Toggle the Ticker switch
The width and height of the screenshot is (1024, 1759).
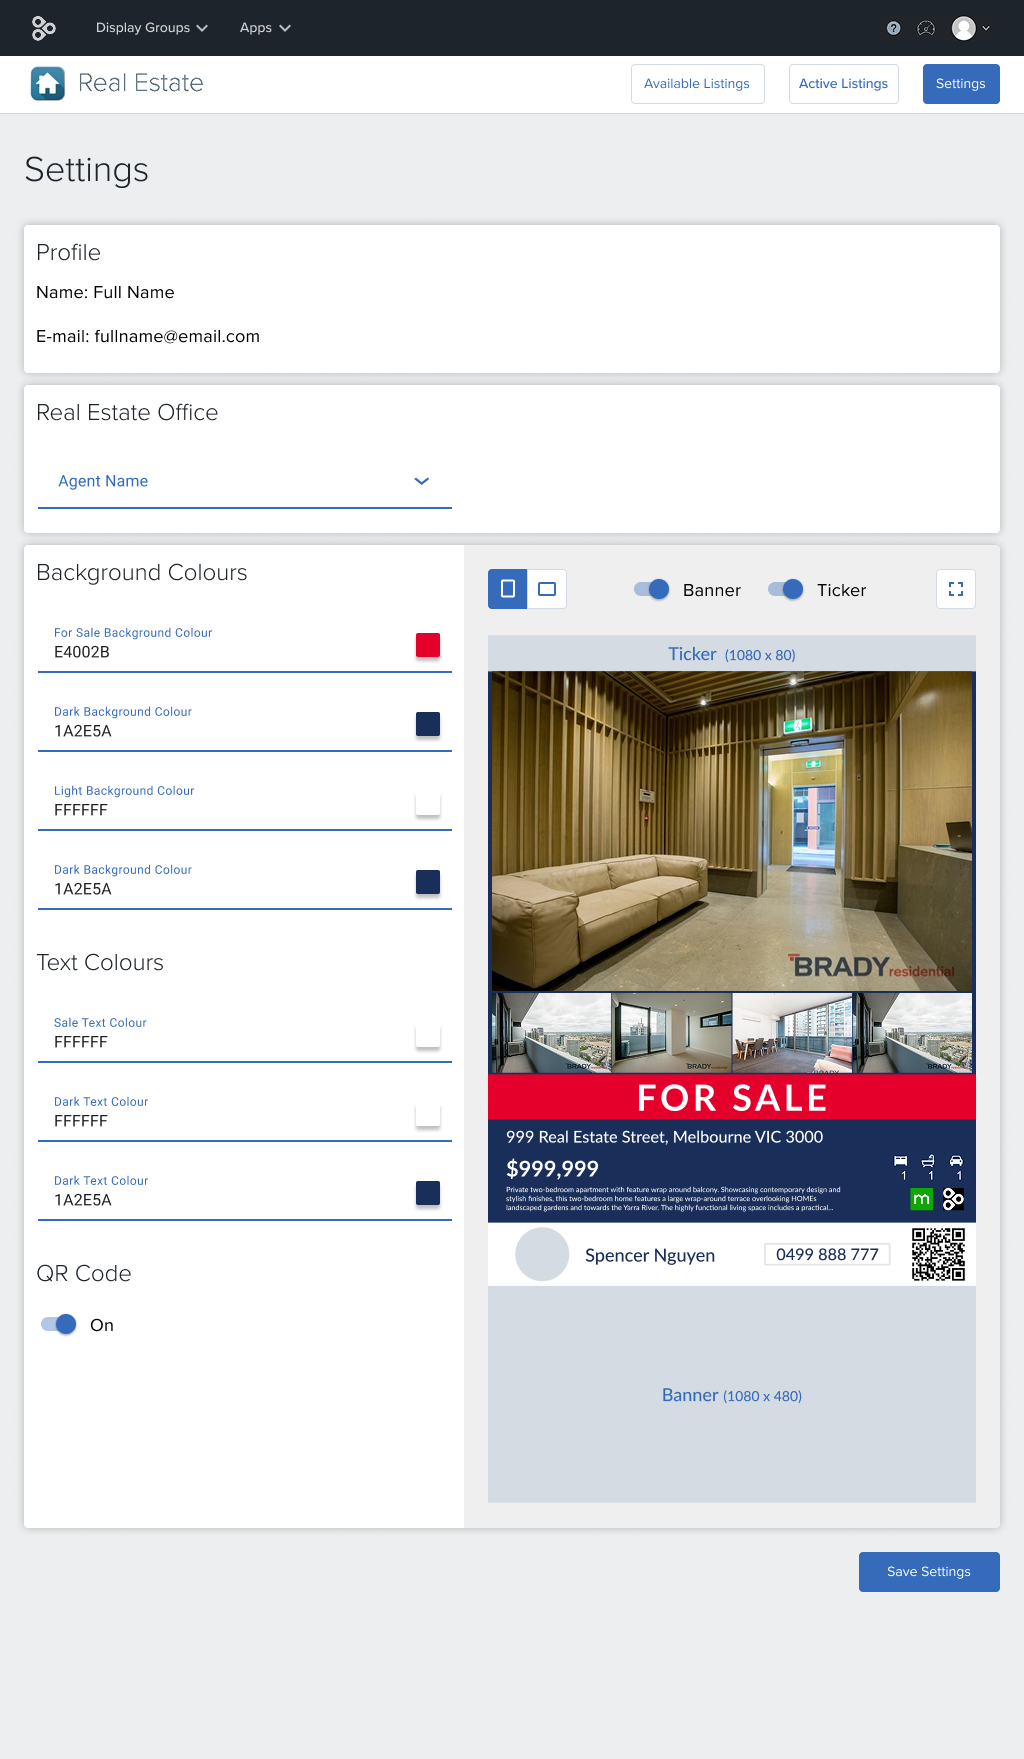click(786, 589)
